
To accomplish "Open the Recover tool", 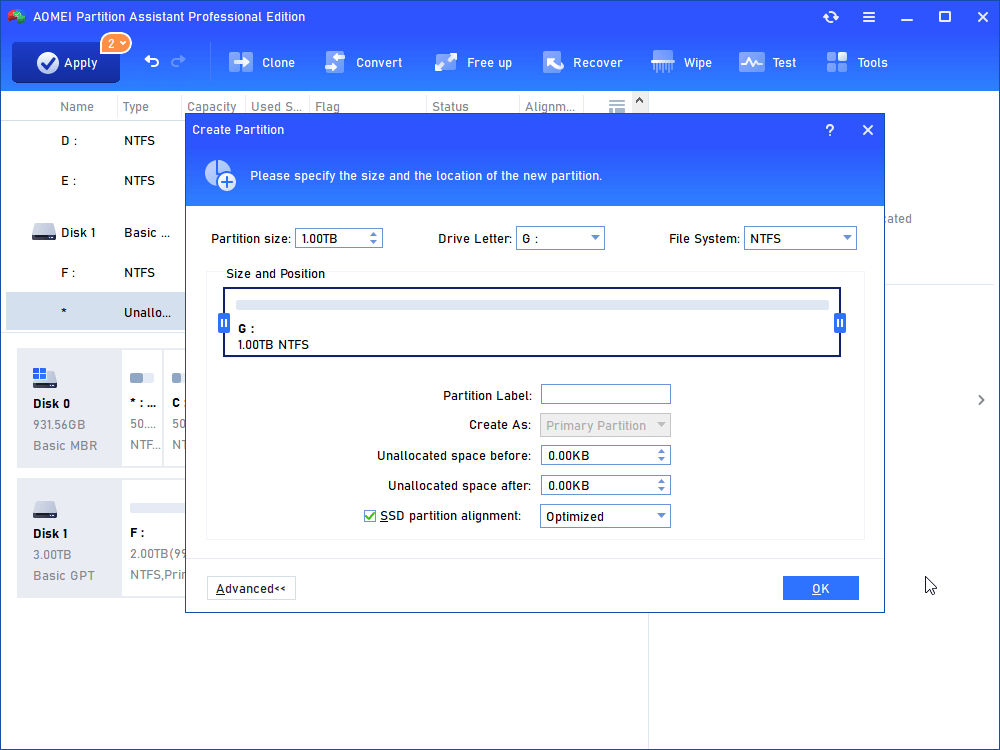I will (x=582, y=62).
